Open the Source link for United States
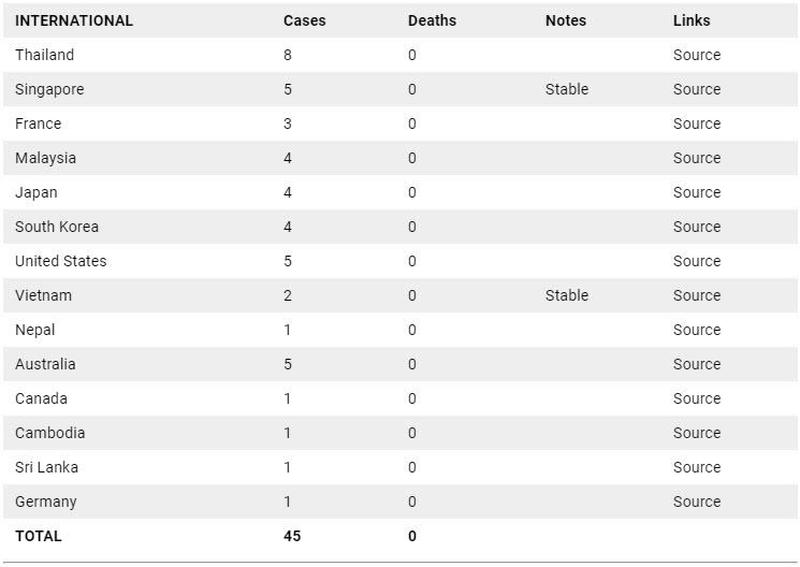Viewport: 800px width, 567px height. pyautogui.click(x=696, y=261)
